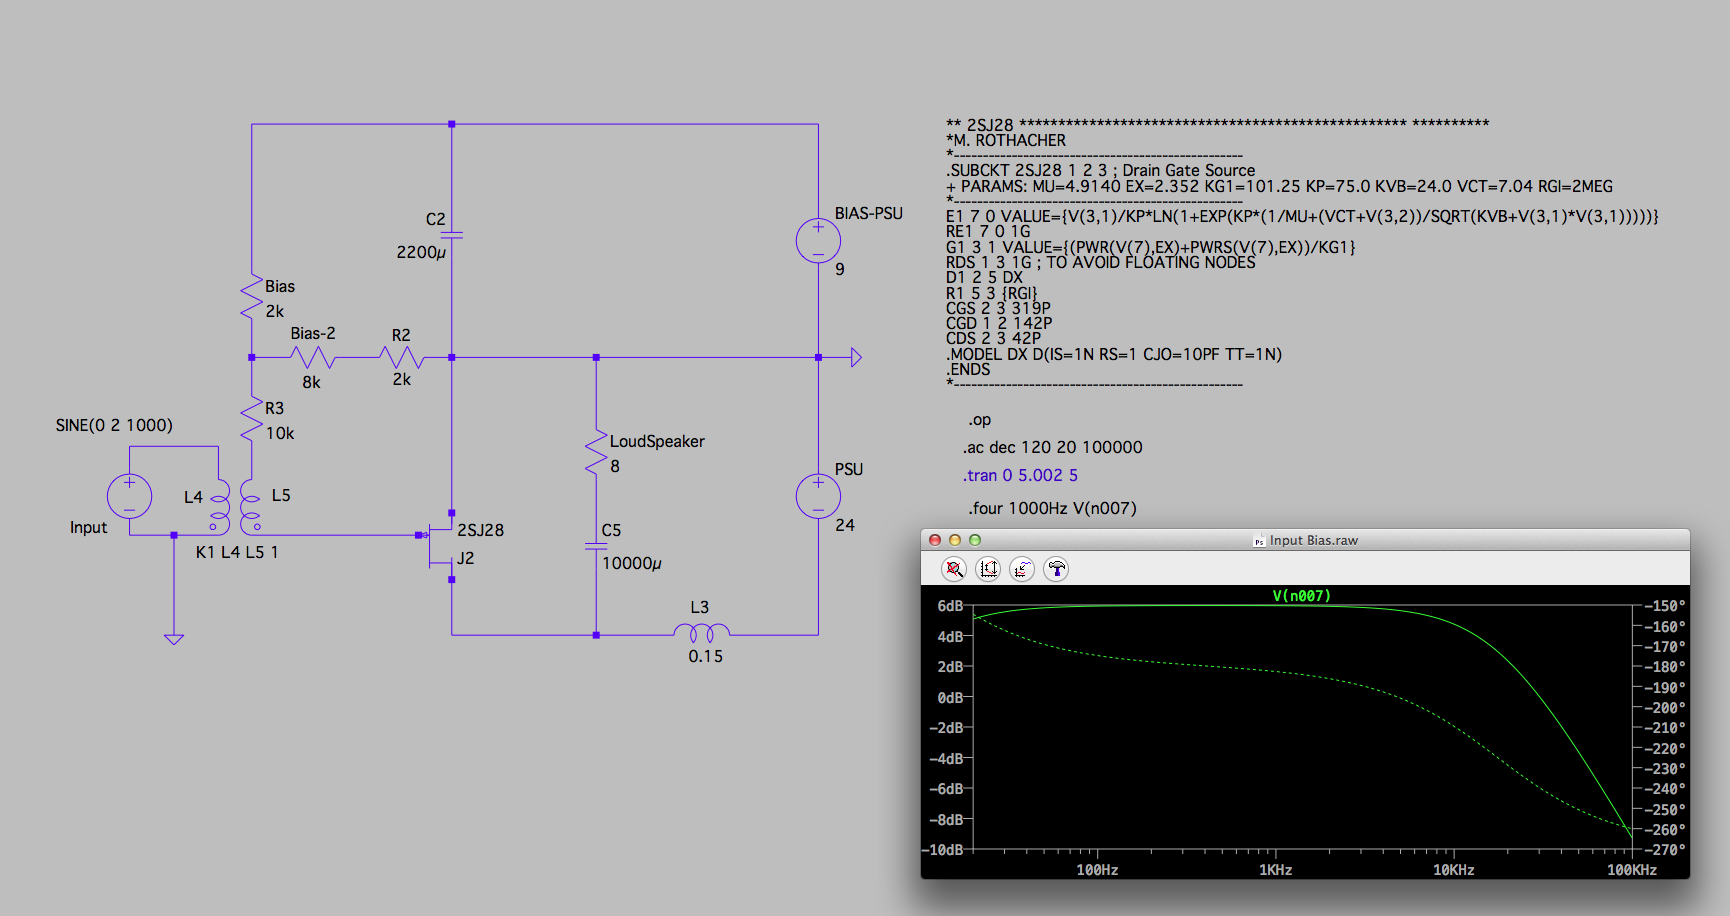The width and height of the screenshot is (1730, 916).
Task: Click the .ENDS line of subcircuit
Action: [968, 370]
